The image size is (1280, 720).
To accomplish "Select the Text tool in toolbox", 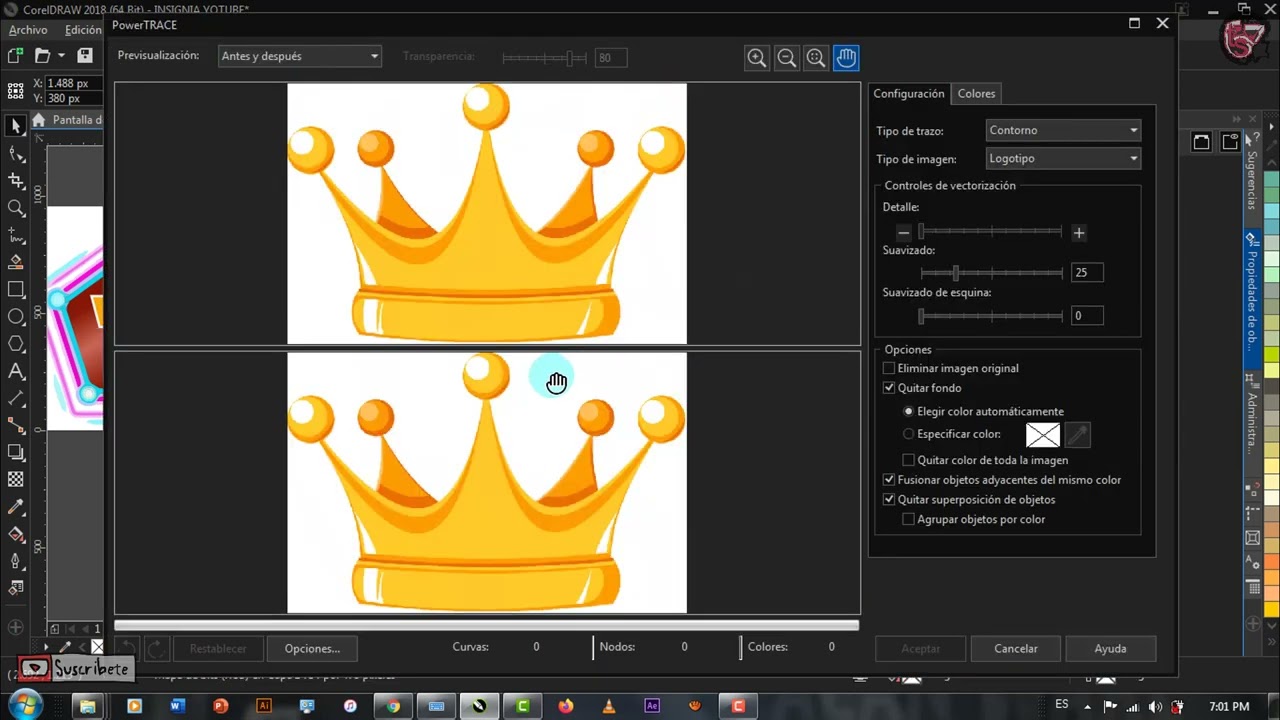I will click(16, 371).
